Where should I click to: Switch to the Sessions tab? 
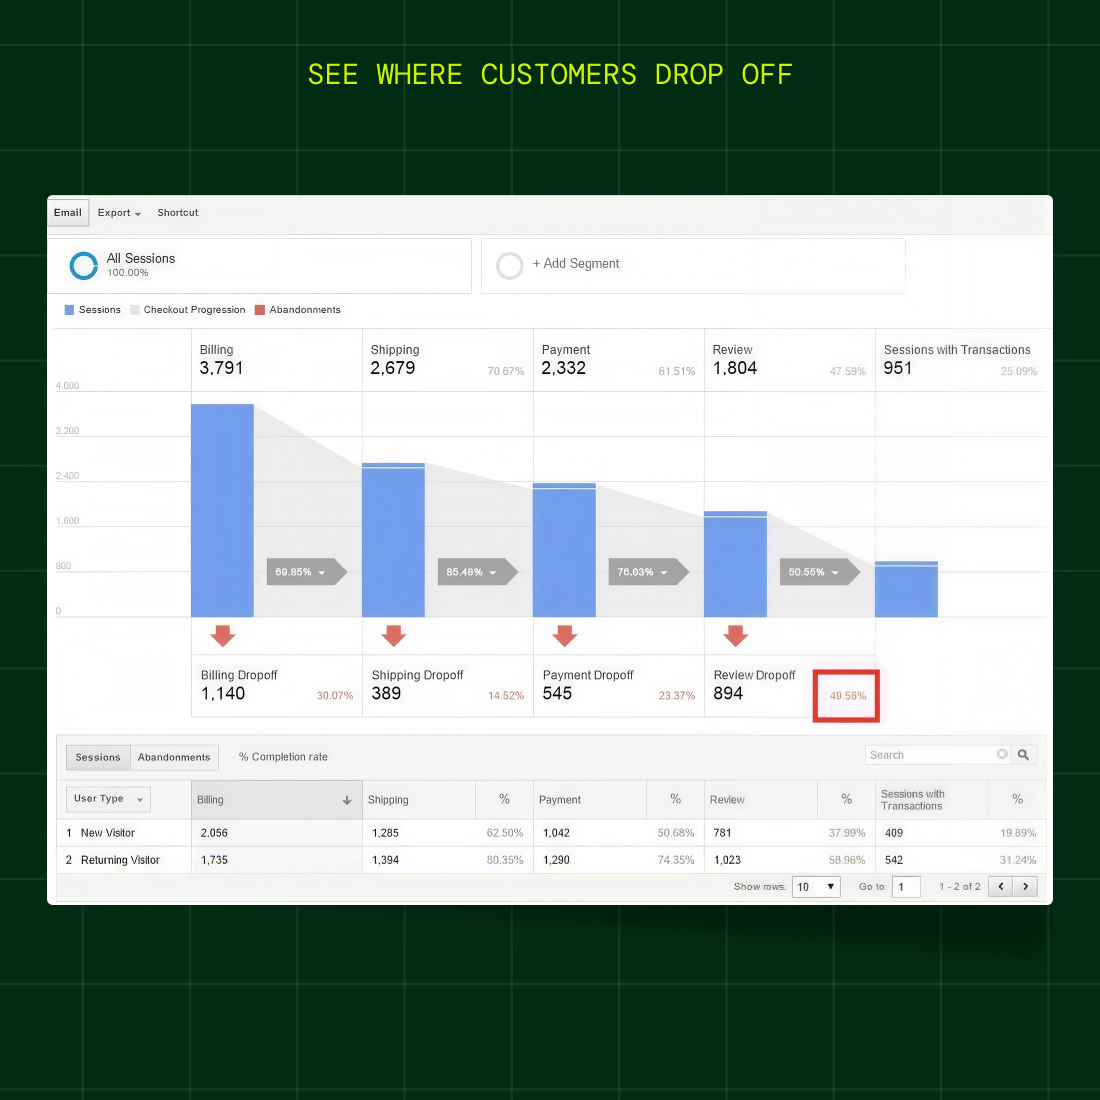(98, 758)
